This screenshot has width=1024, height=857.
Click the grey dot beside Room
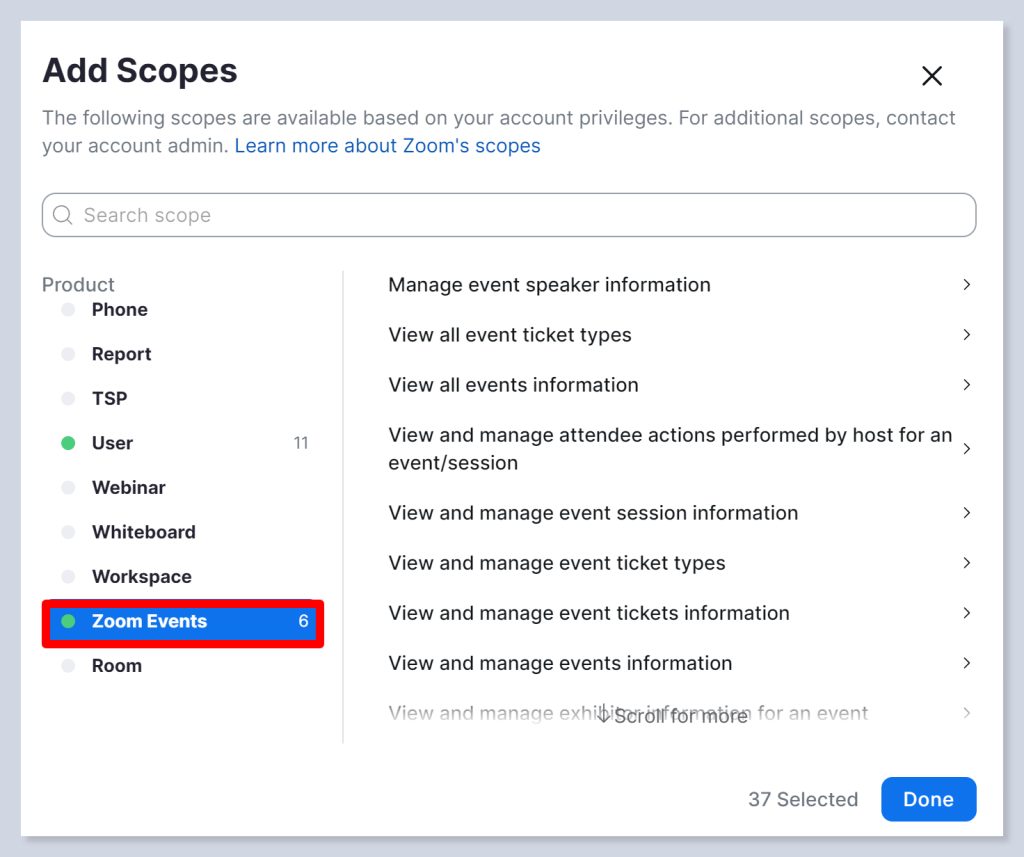tap(68, 666)
